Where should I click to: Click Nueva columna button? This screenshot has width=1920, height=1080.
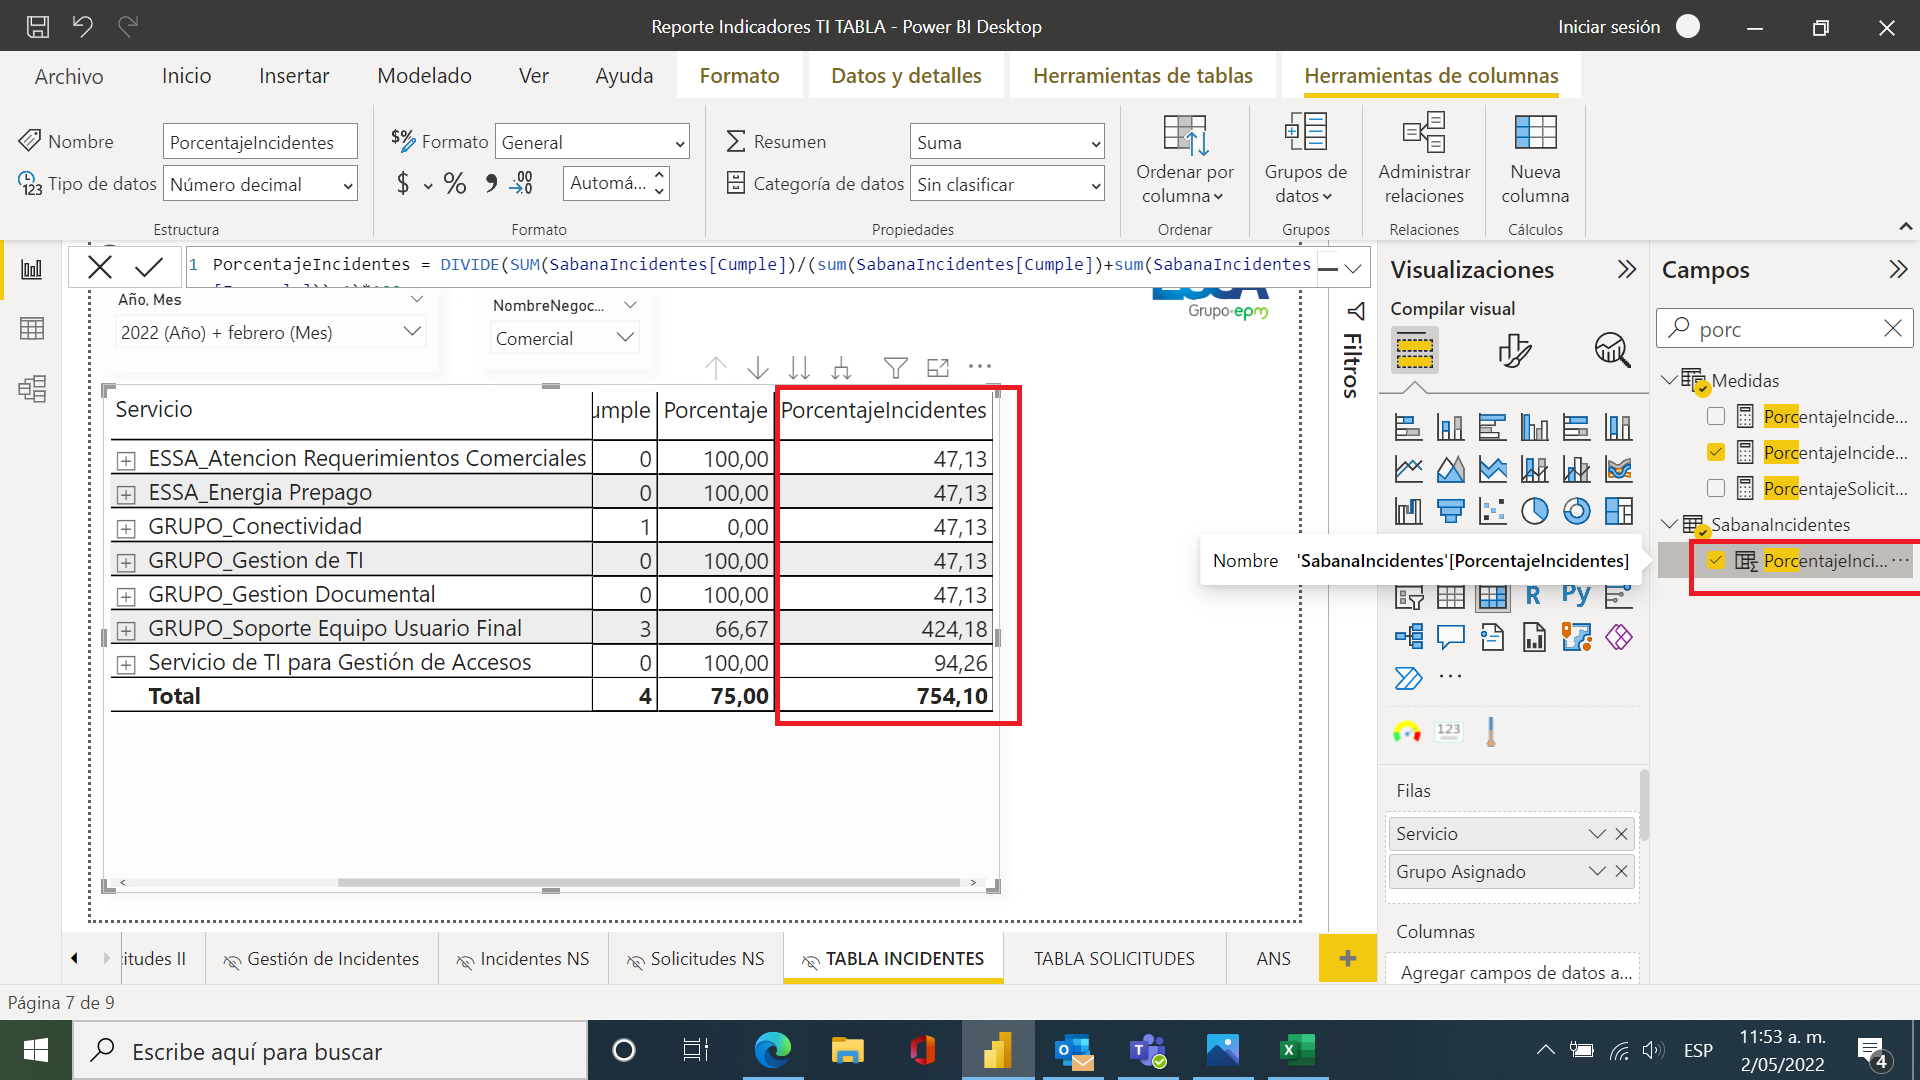1535,160
